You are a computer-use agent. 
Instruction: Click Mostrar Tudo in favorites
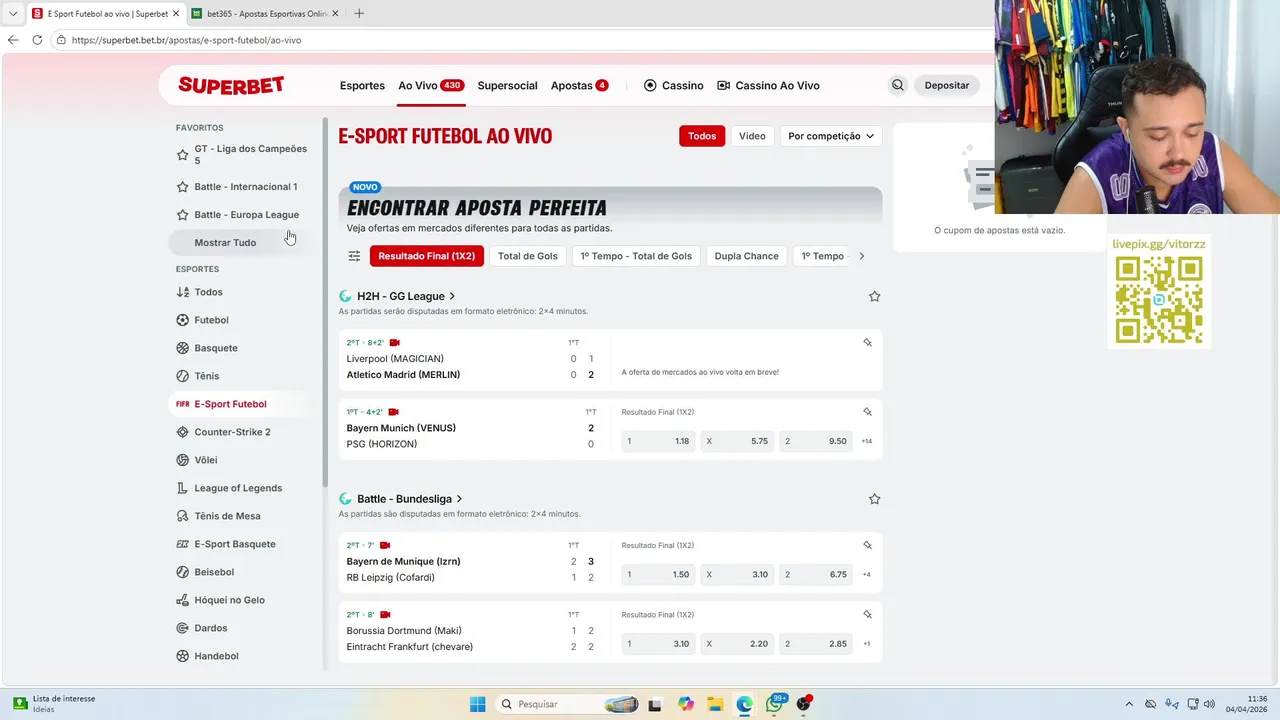tap(225, 243)
